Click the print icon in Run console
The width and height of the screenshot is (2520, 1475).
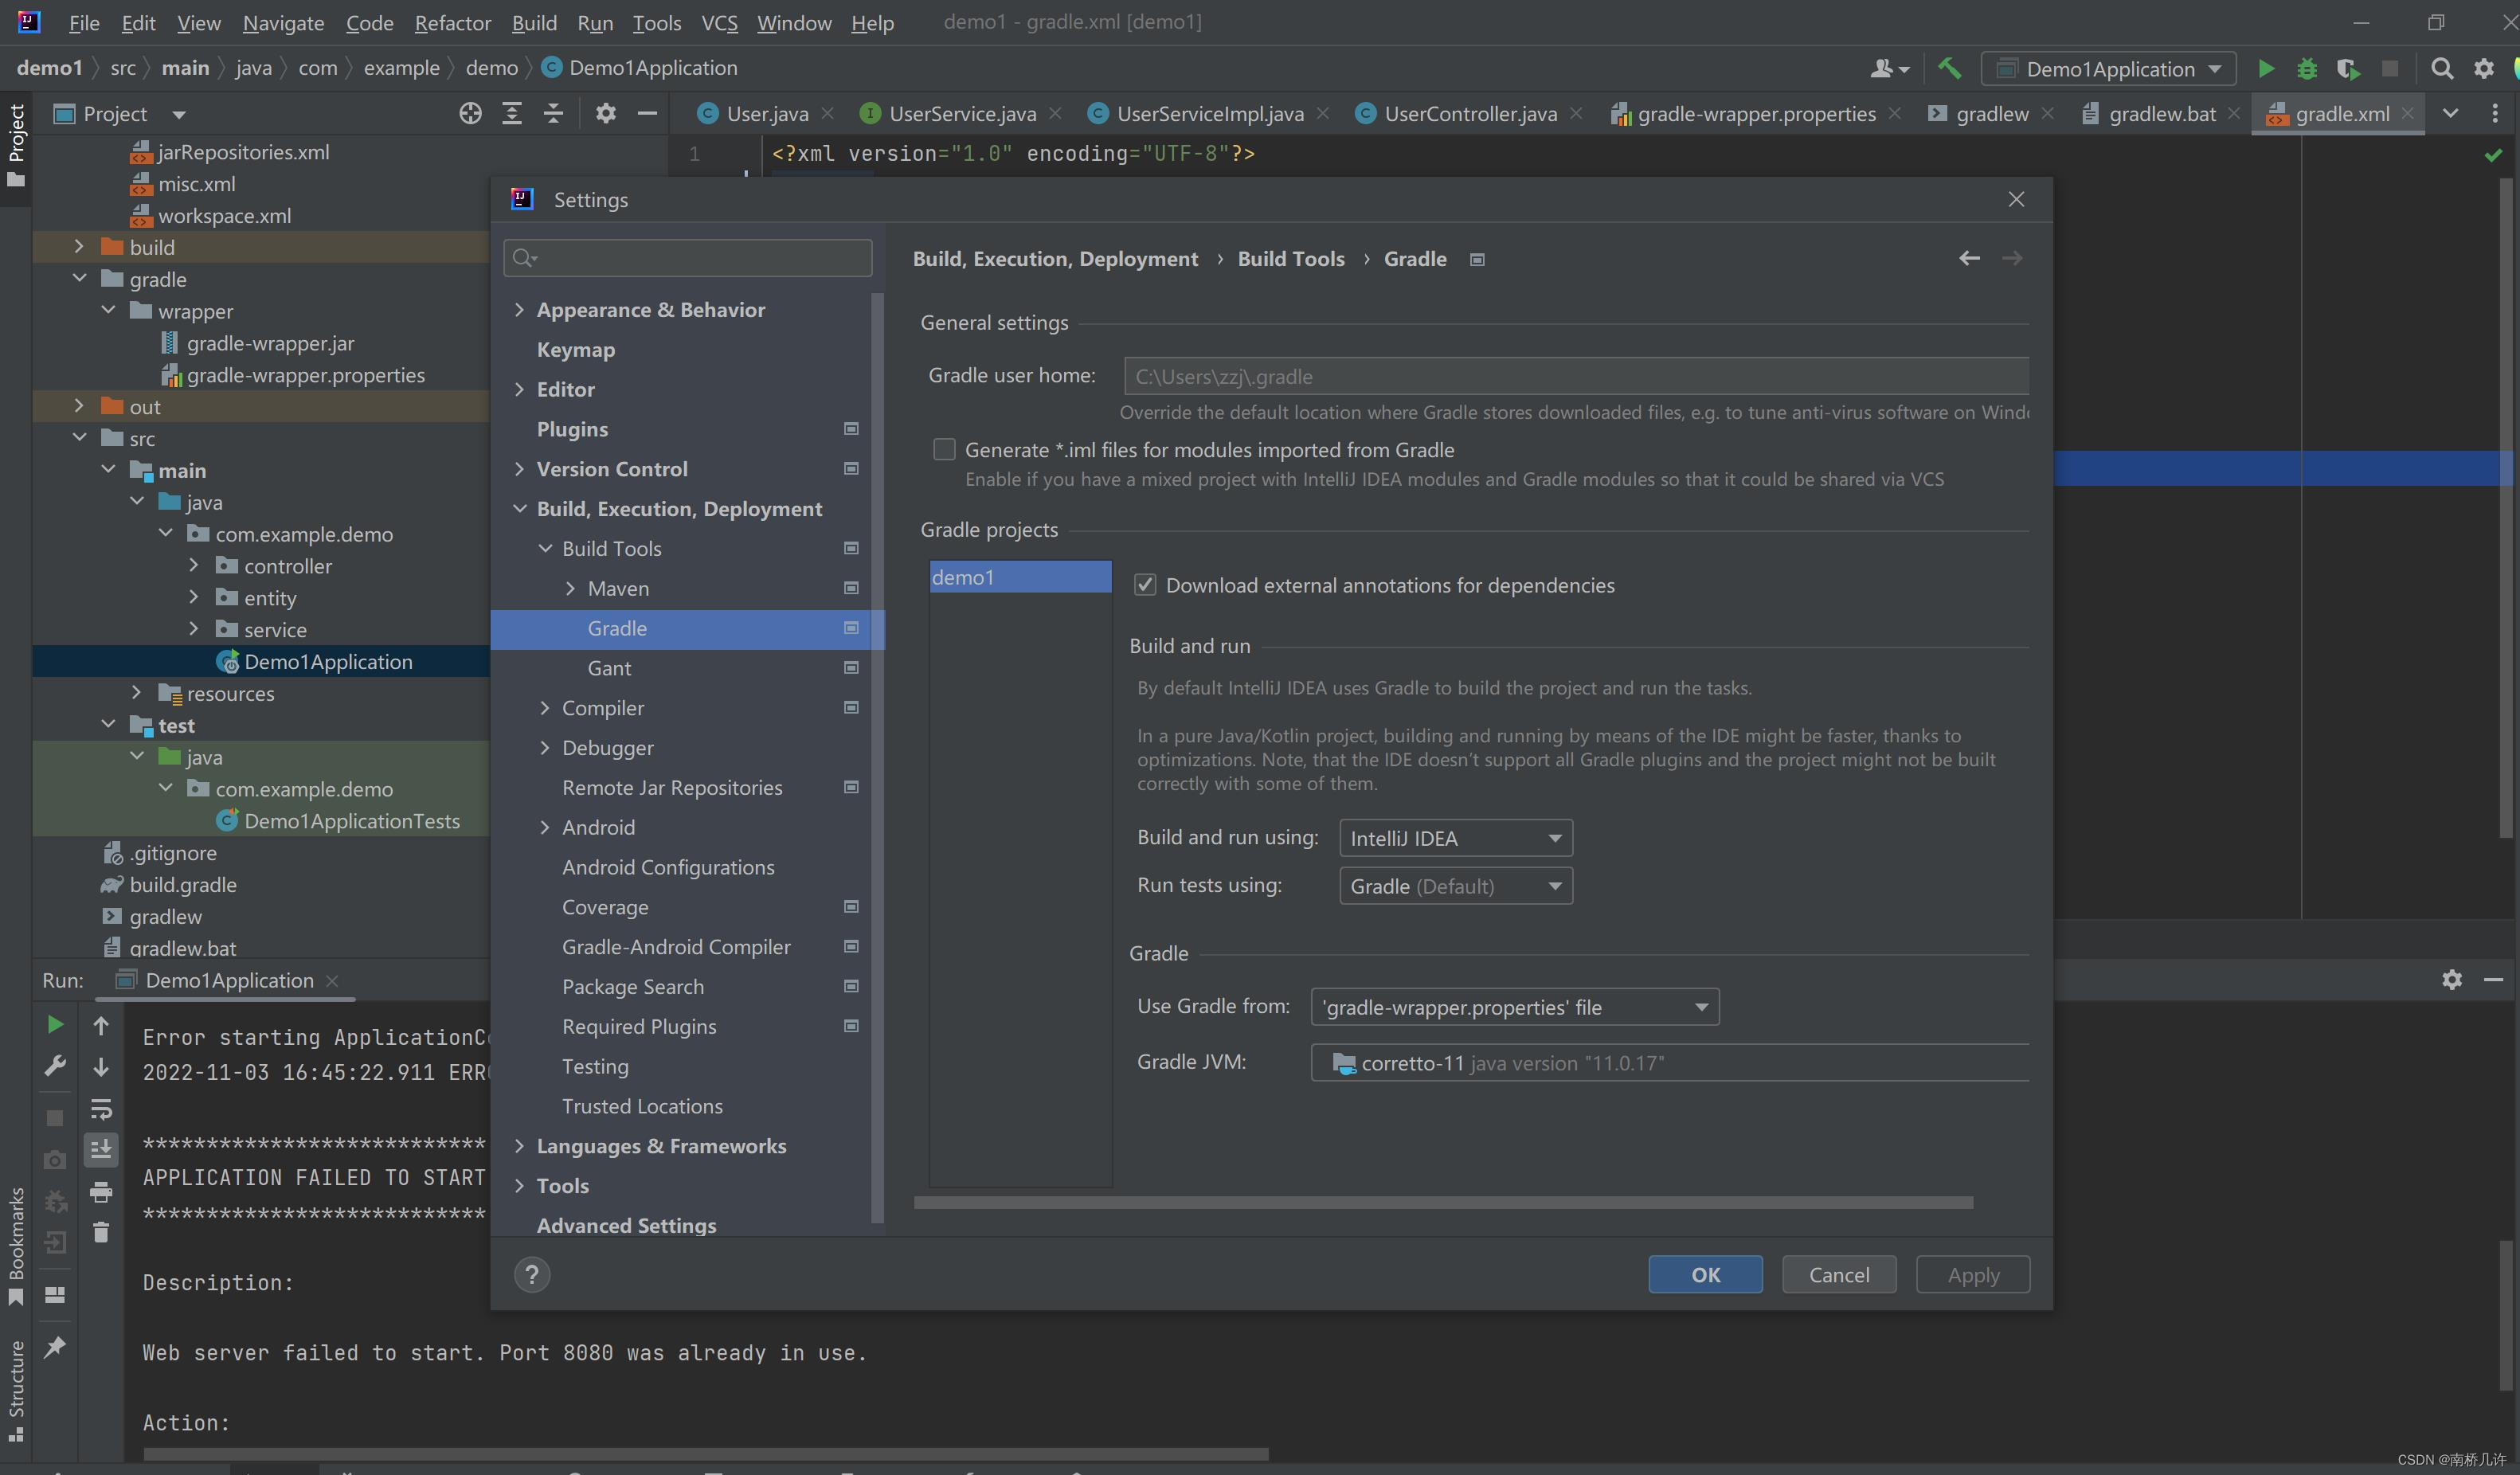101,1192
